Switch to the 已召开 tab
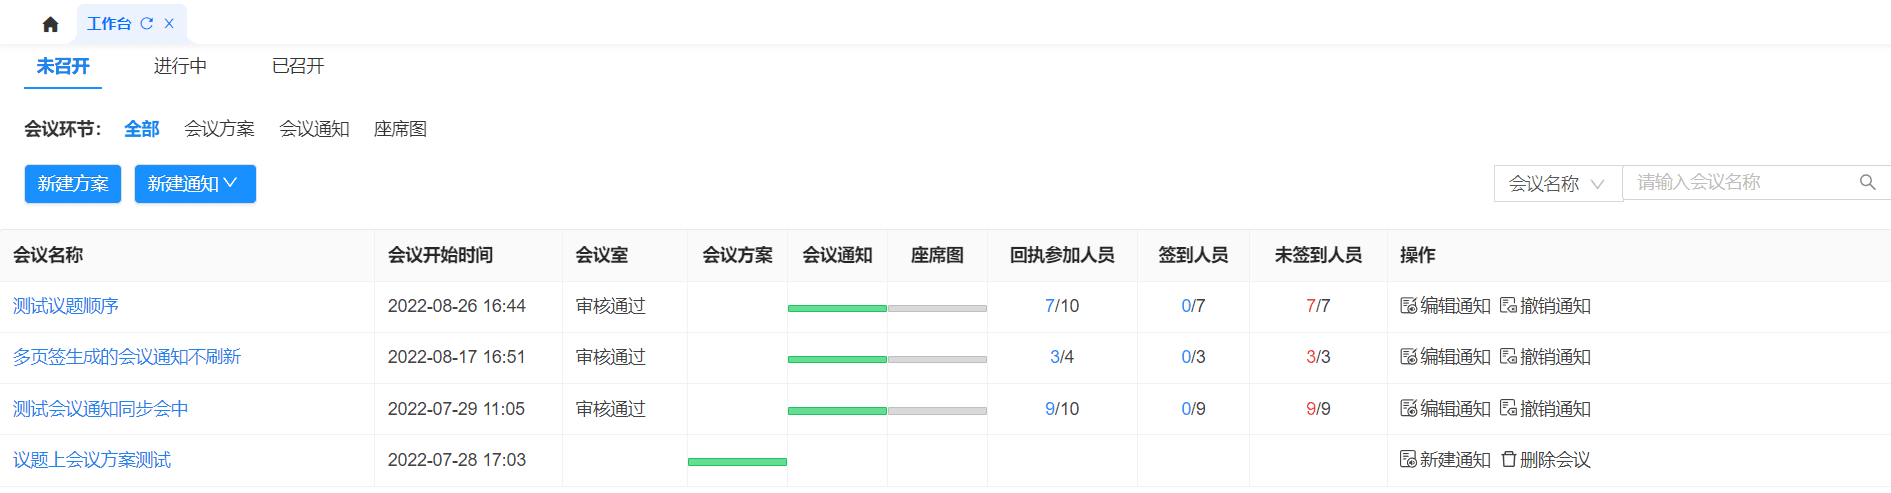1891x493 pixels. [x=298, y=66]
